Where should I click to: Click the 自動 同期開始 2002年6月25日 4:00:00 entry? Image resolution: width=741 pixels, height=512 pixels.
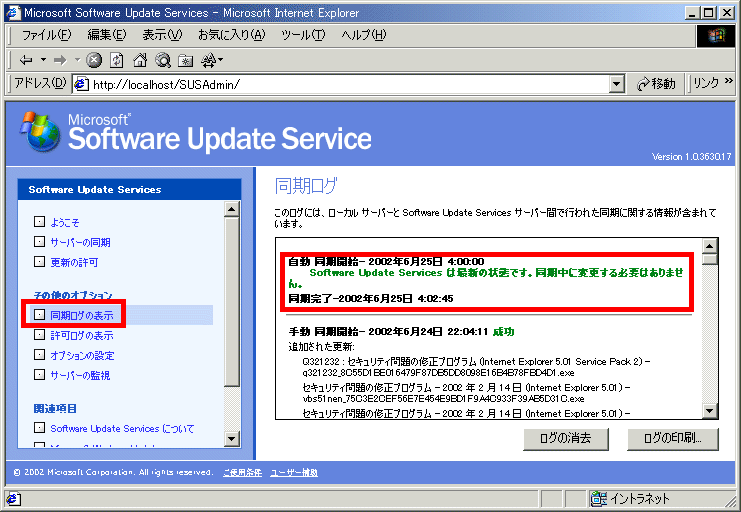386,261
